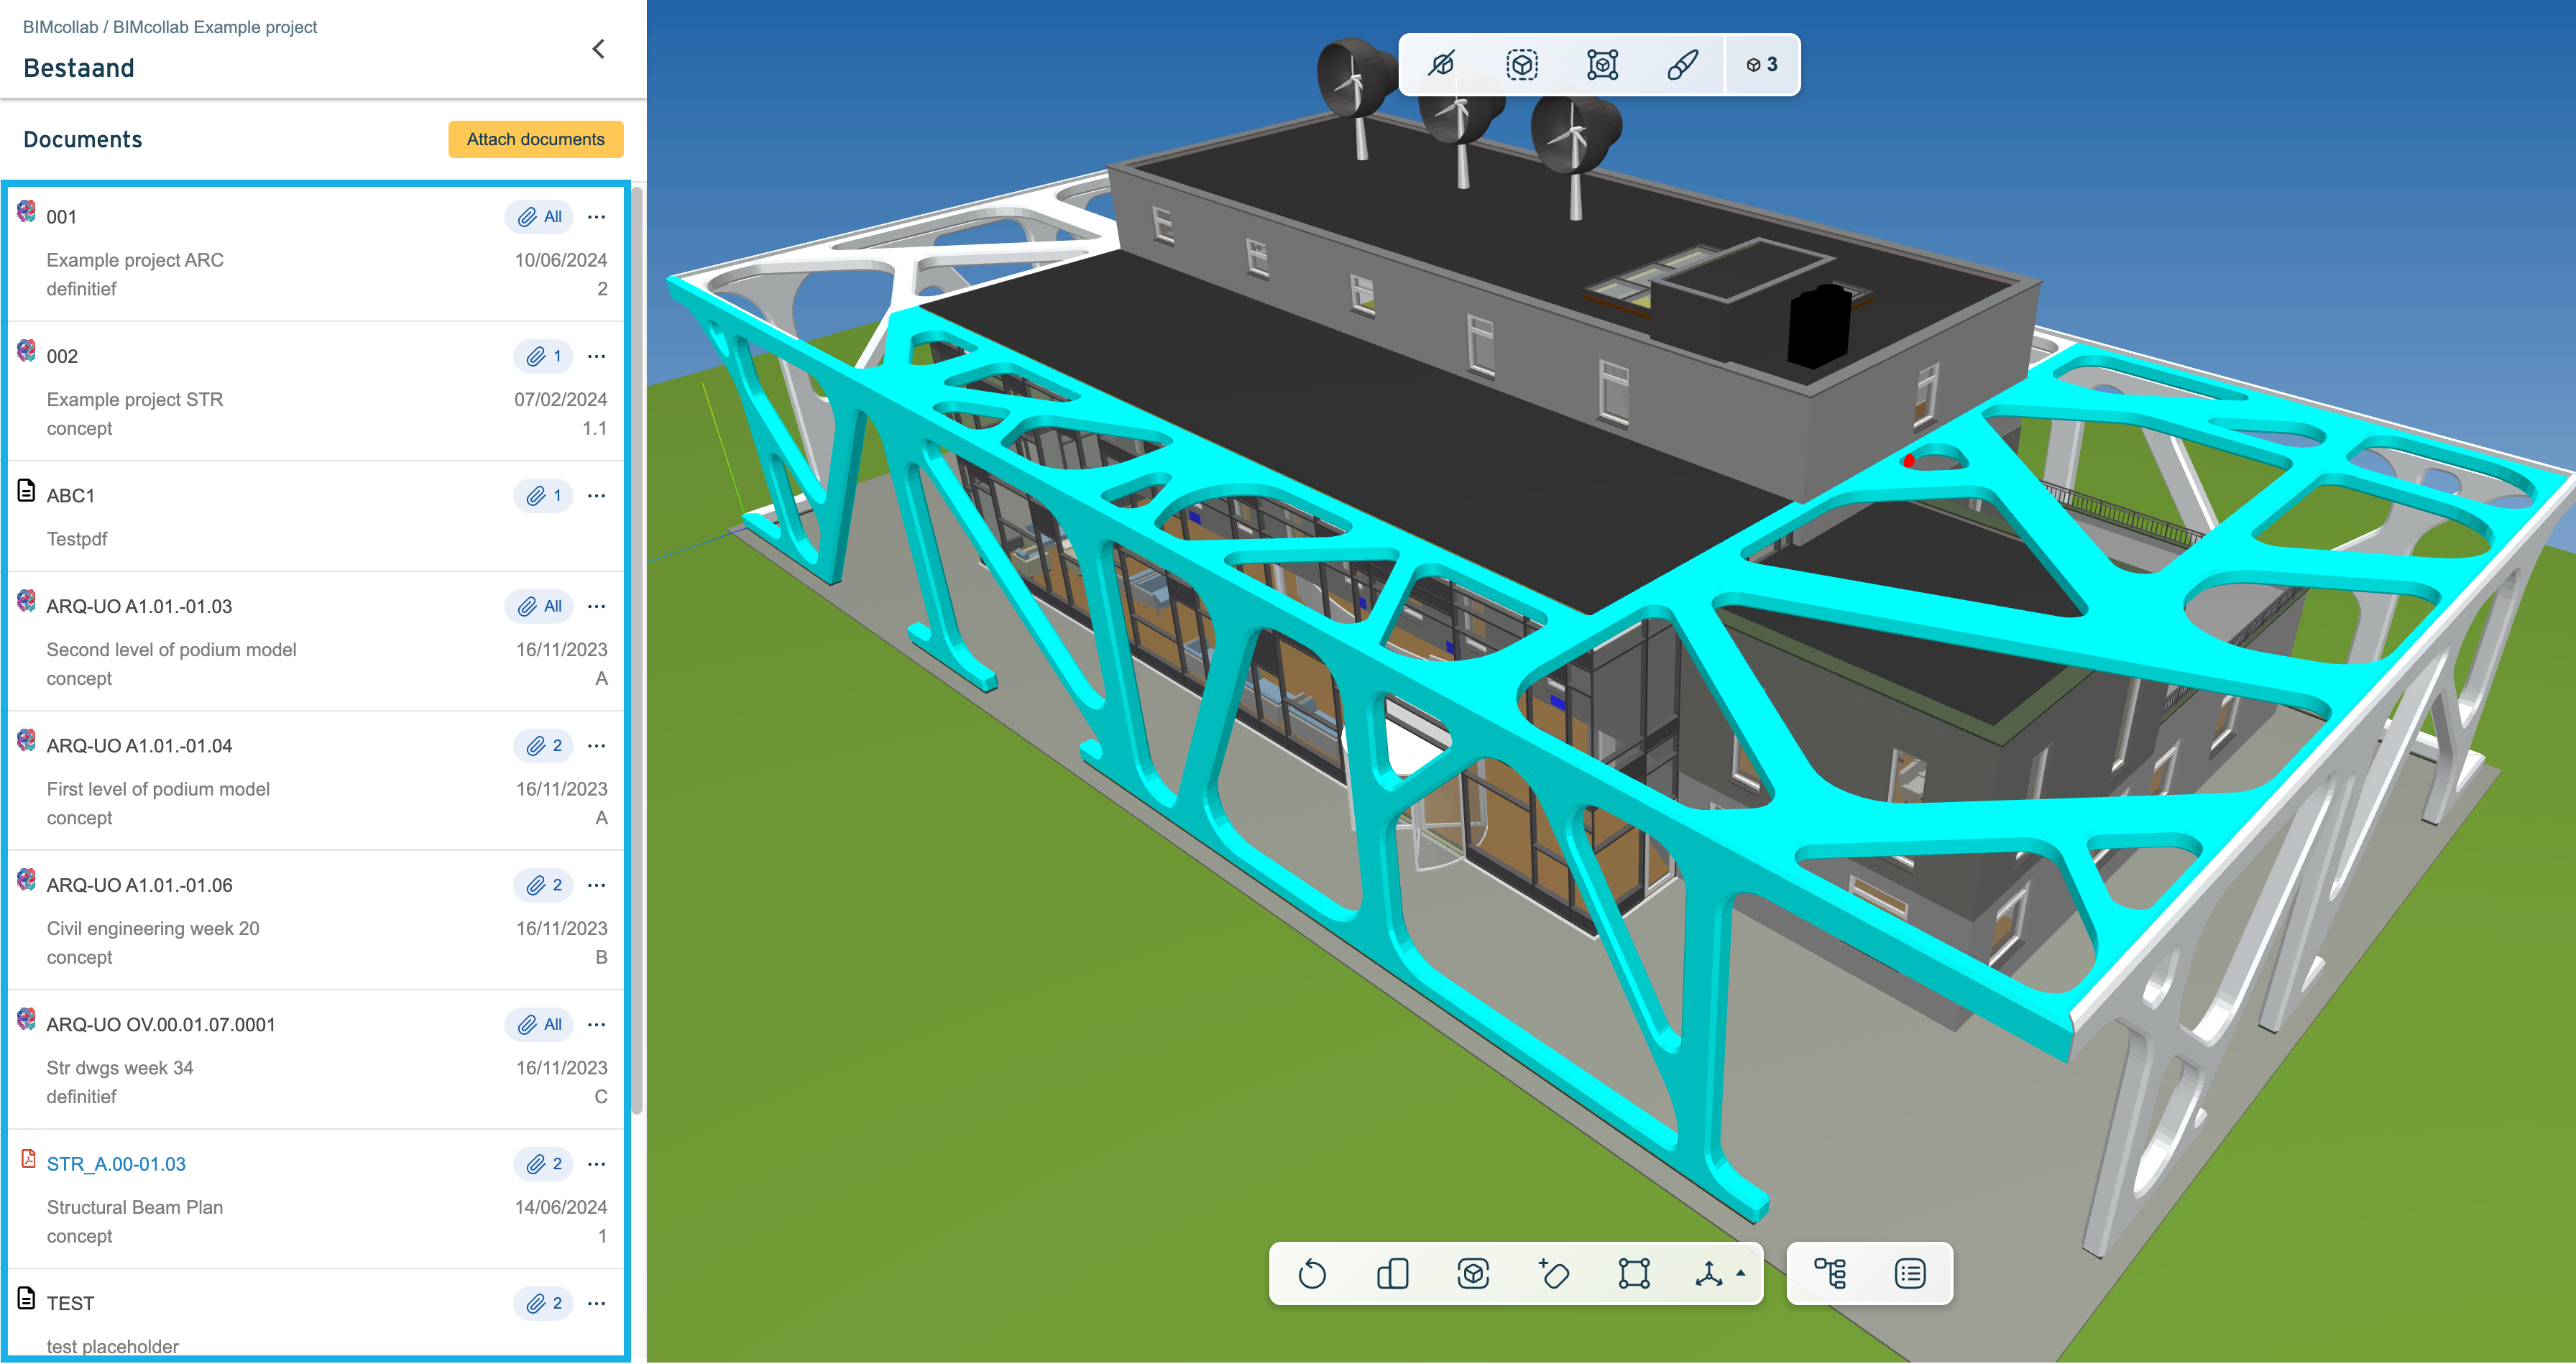
Task: Click the Structural Beam Plan description
Action: pos(135,1207)
